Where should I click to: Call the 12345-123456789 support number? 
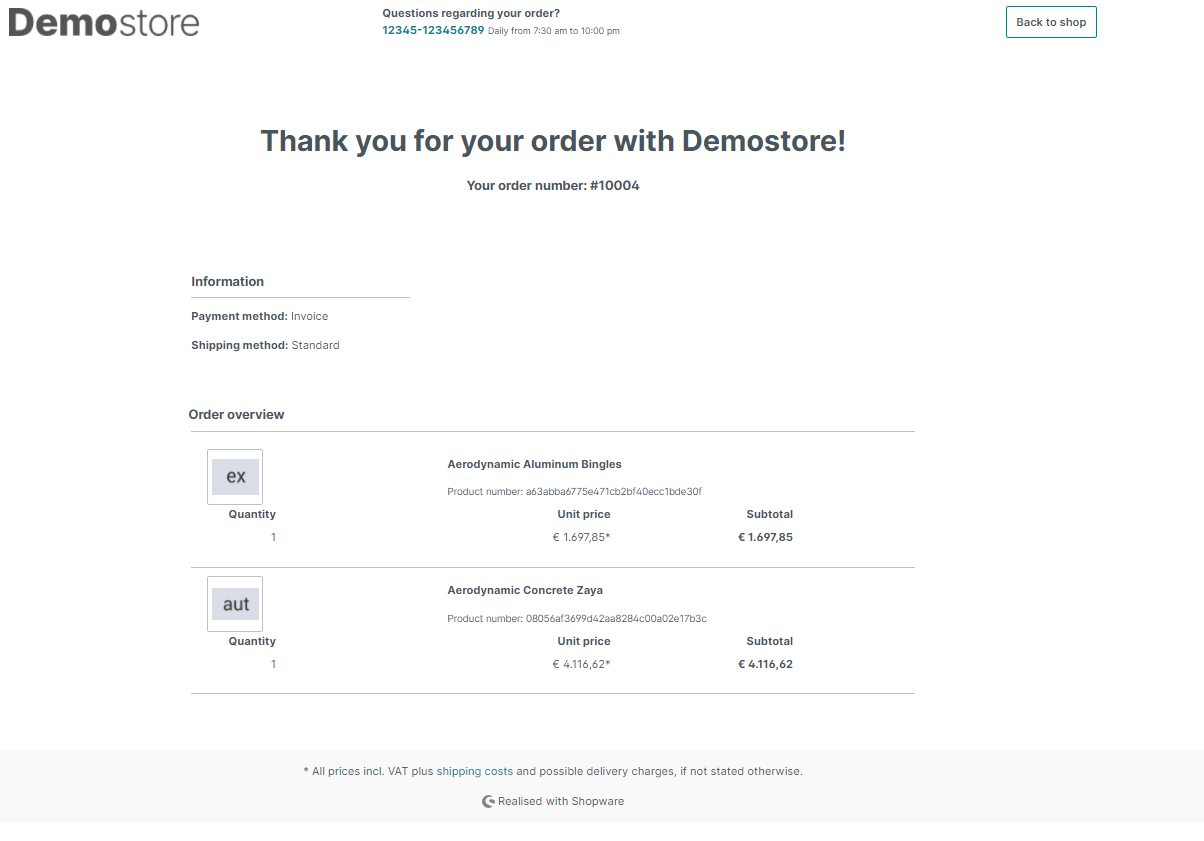pyautogui.click(x=433, y=30)
